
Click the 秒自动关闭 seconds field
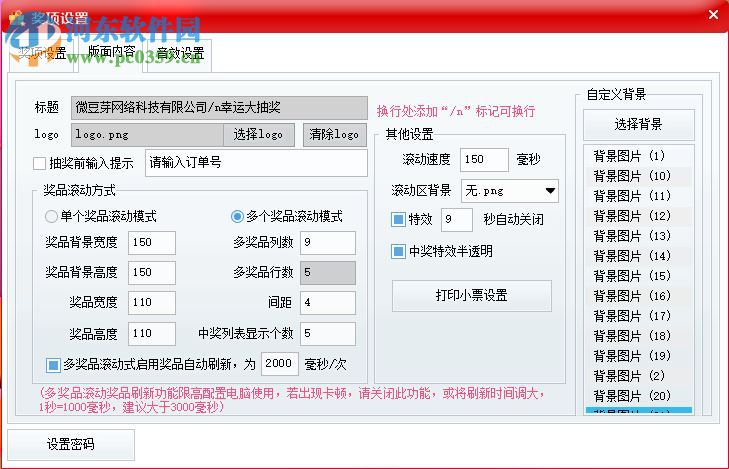(457, 219)
